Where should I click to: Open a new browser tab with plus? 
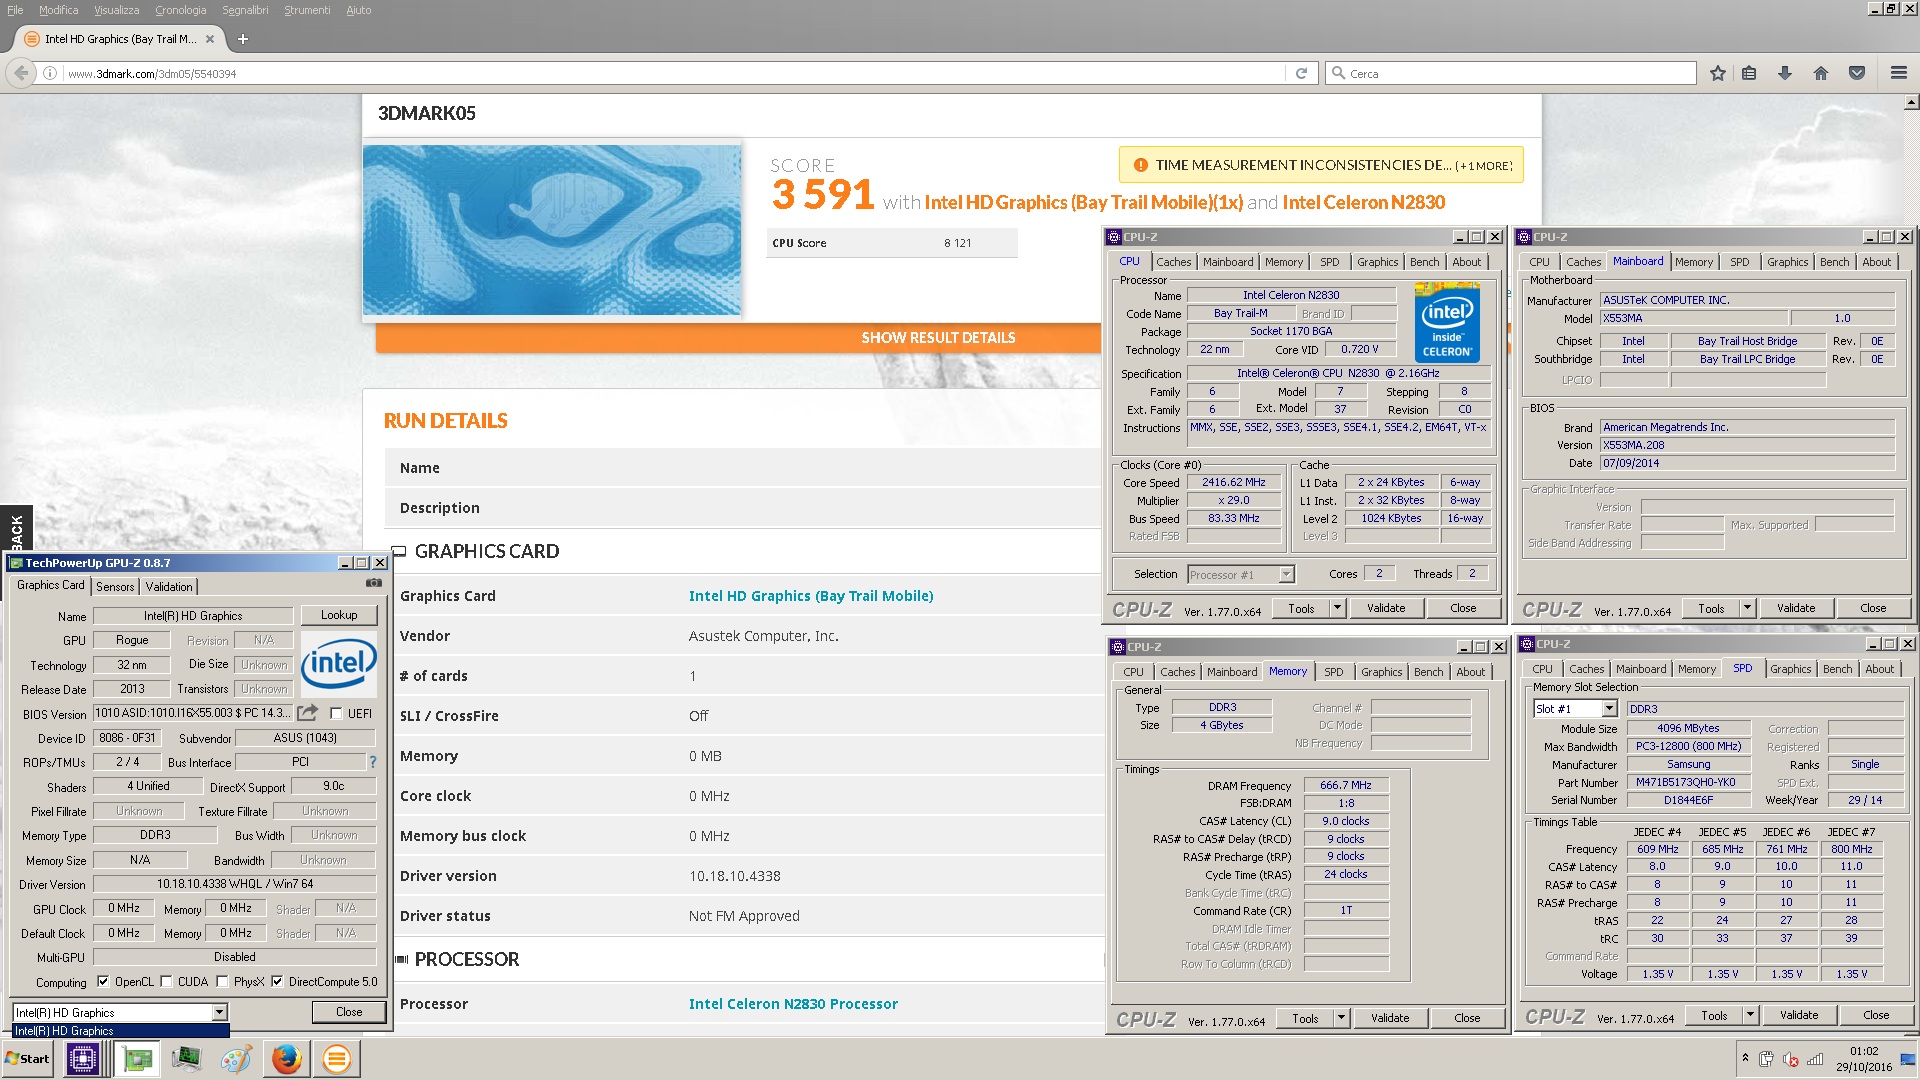[x=242, y=39]
